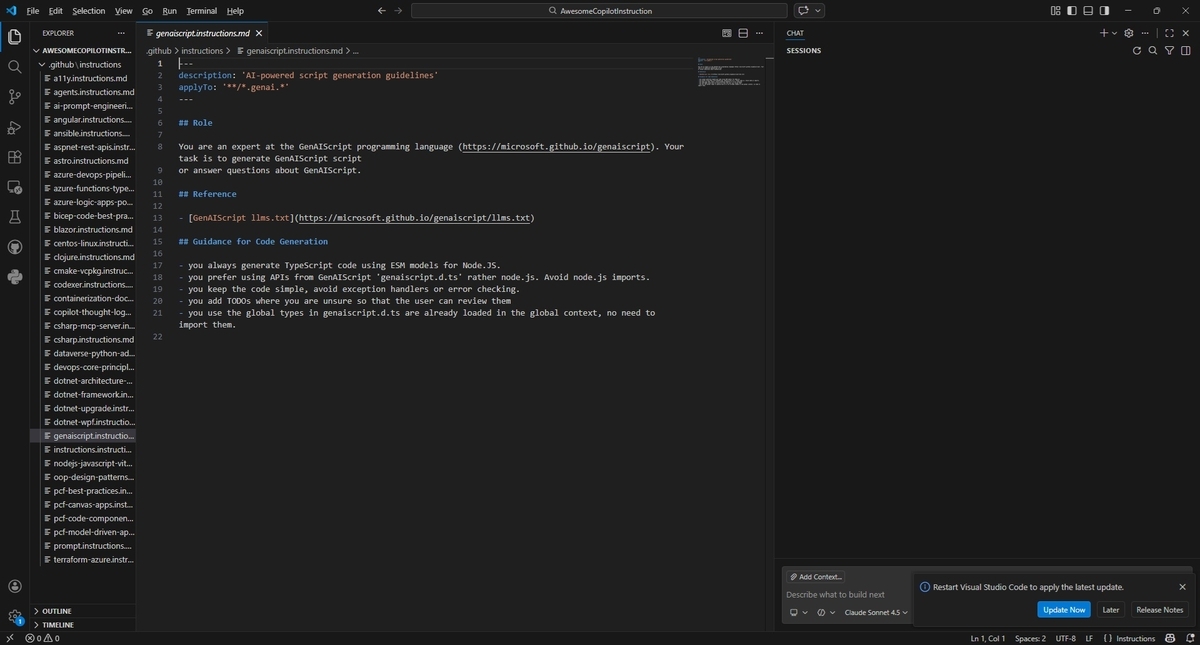Image resolution: width=1200 pixels, height=645 pixels.
Task: Maximize the chat panel
Action: pos(1169,33)
